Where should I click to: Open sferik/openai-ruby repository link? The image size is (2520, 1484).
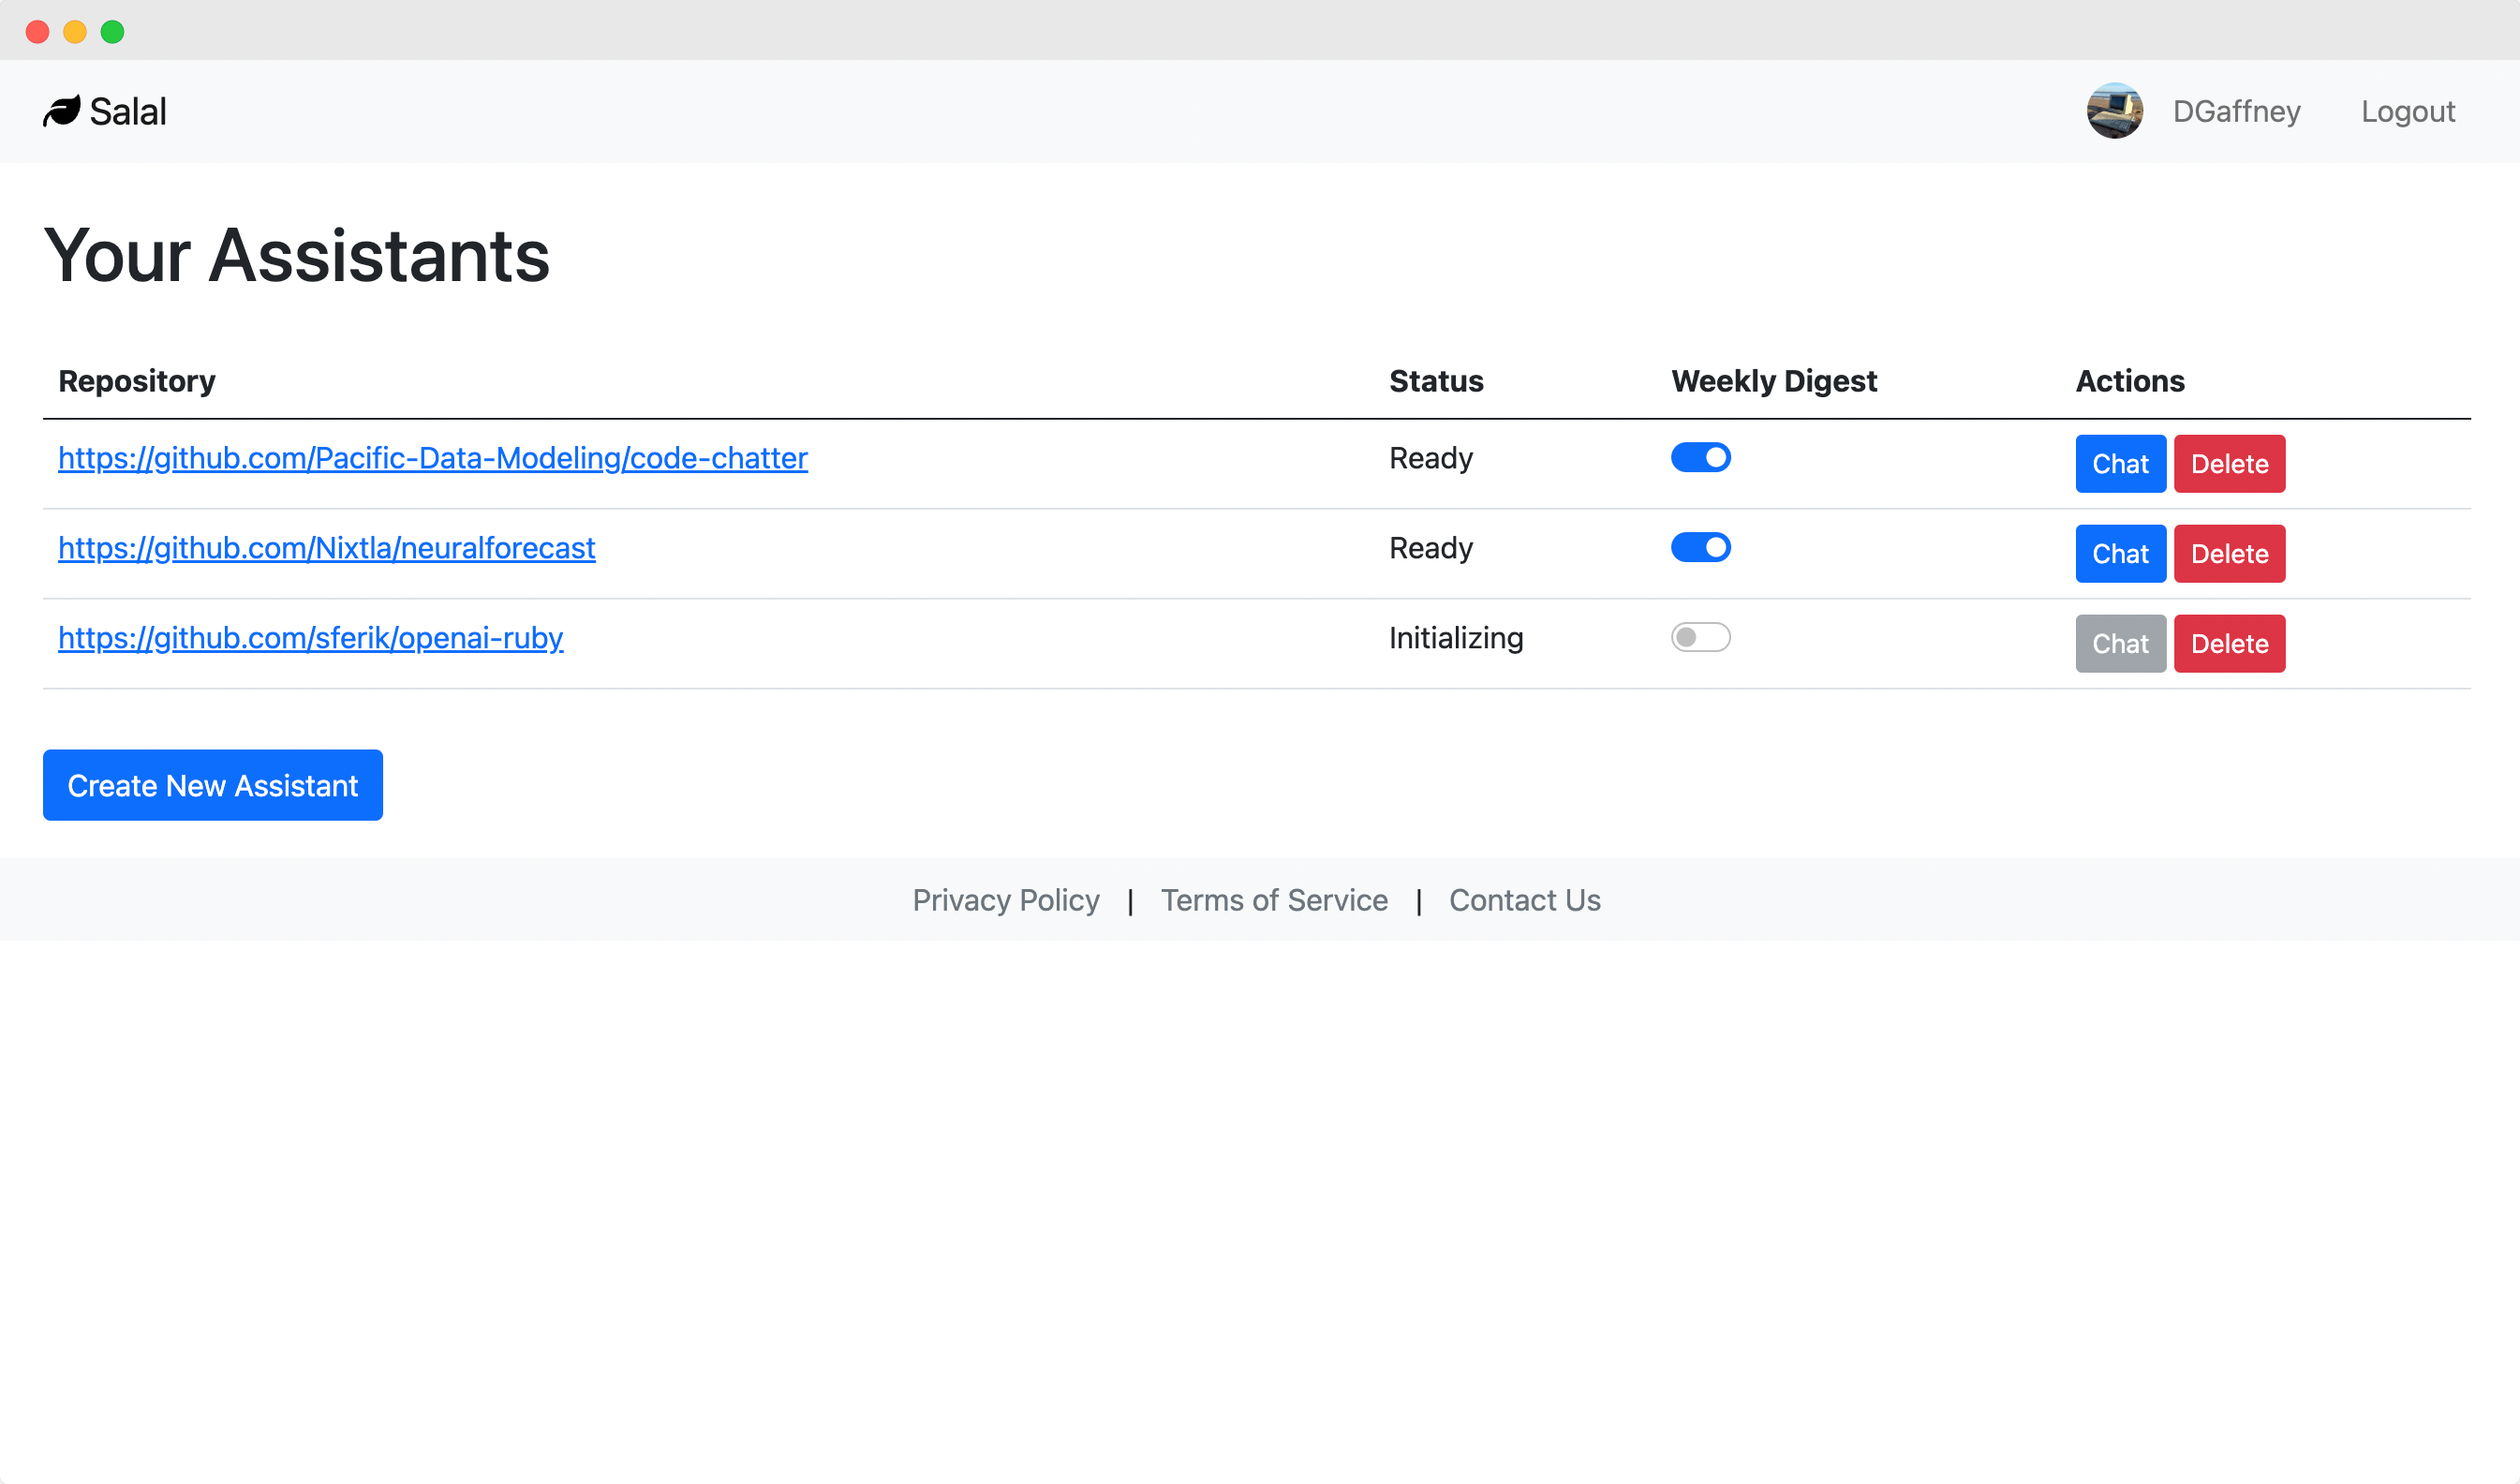click(x=311, y=638)
